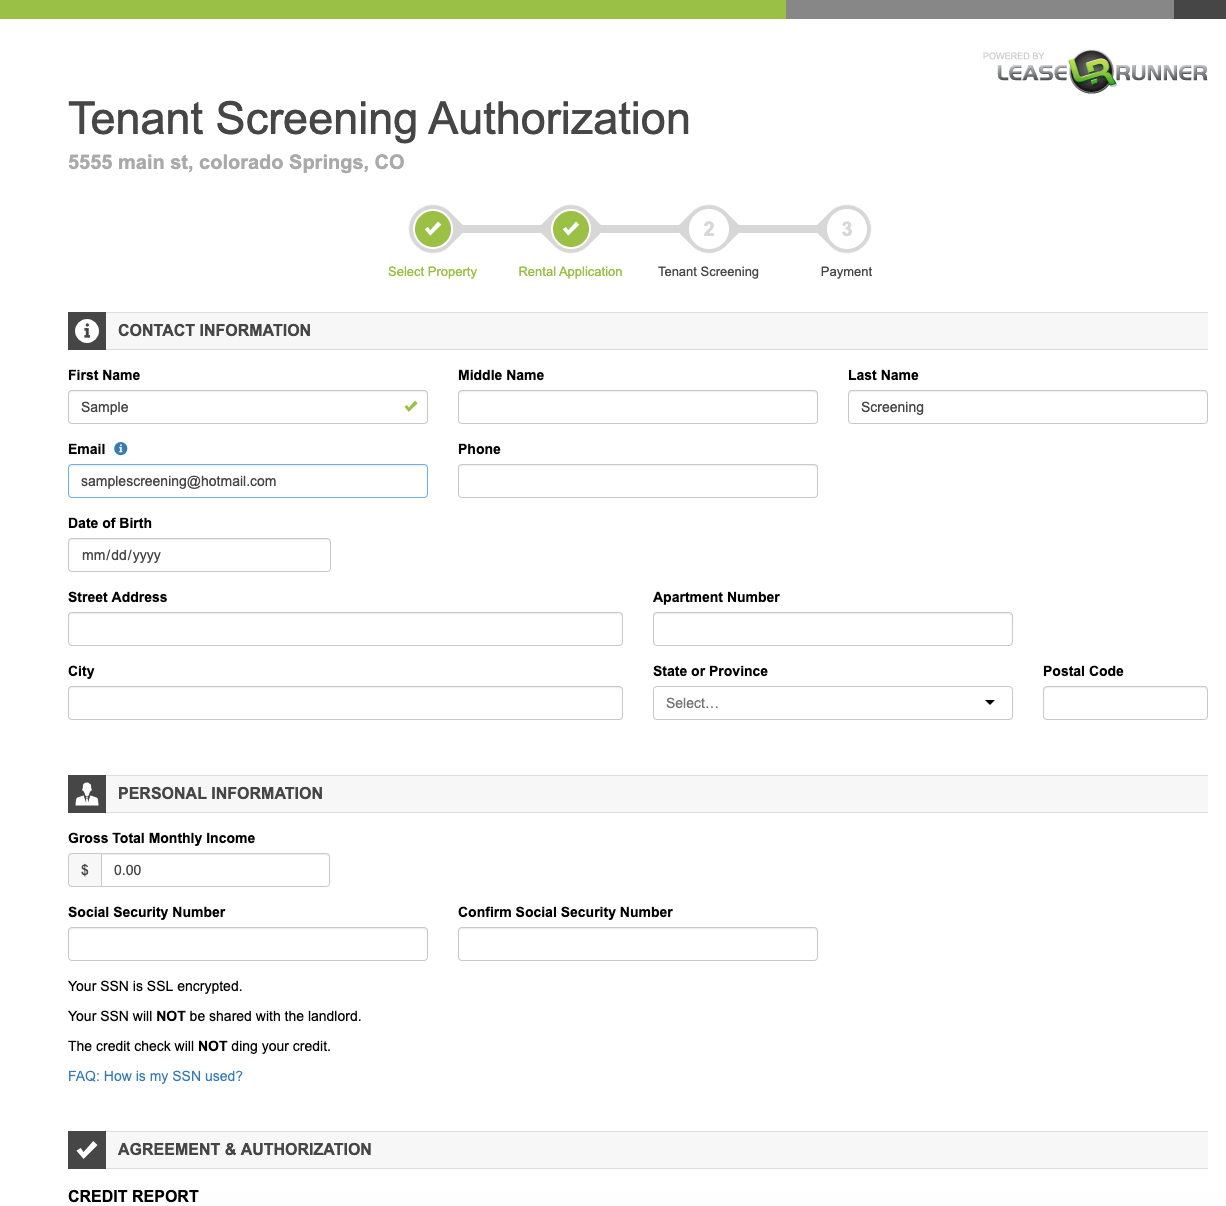This screenshot has width=1226, height=1206.
Task: Open the FAQ: How is my SSN used link
Action: click(x=155, y=1076)
